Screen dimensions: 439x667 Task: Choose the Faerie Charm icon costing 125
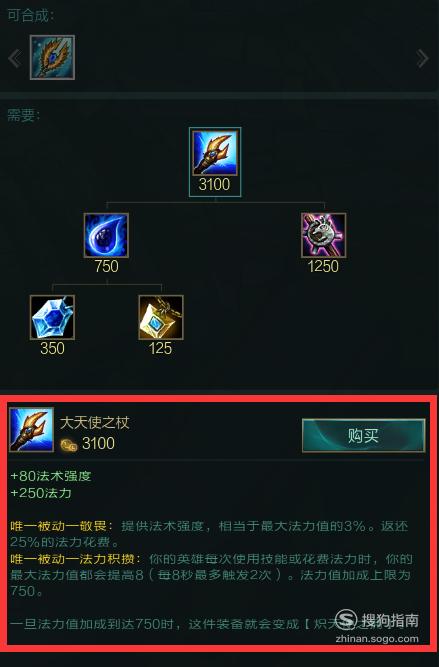point(161,317)
